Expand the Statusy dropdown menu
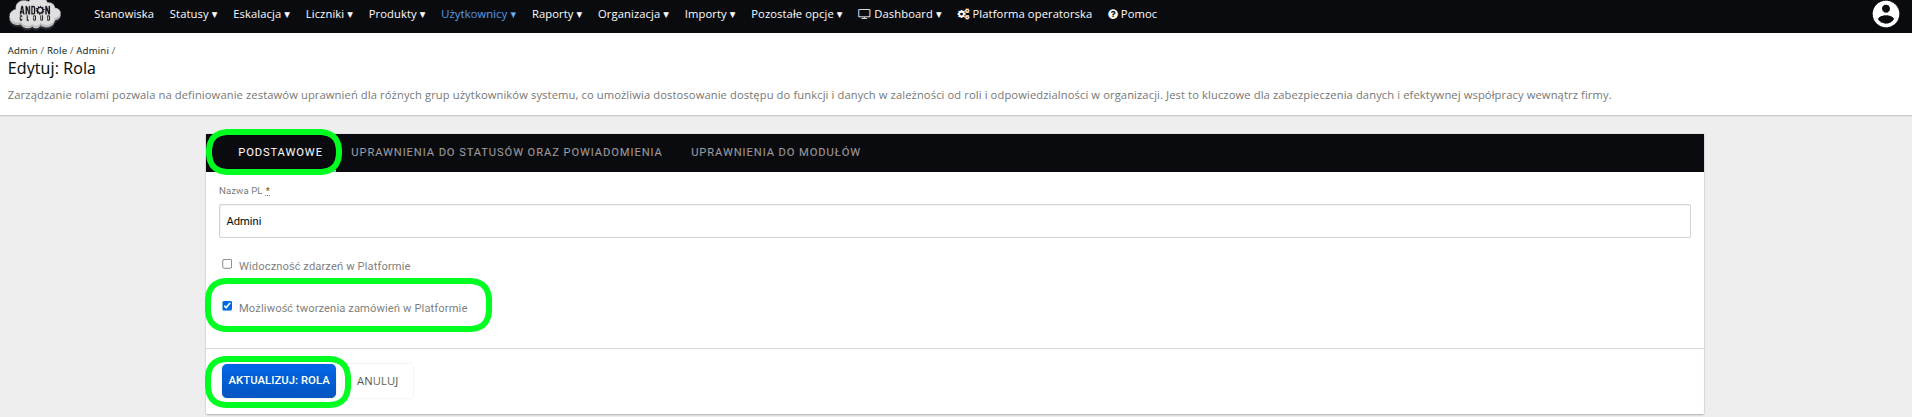Image resolution: width=1912 pixels, height=417 pixels. pos(193,14)
